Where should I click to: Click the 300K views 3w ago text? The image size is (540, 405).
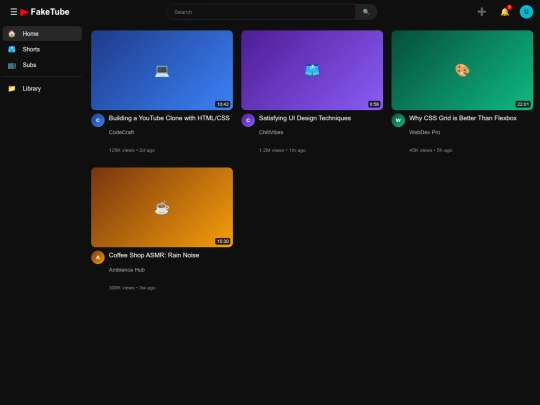pyautogui.click(x=132, y=288)
